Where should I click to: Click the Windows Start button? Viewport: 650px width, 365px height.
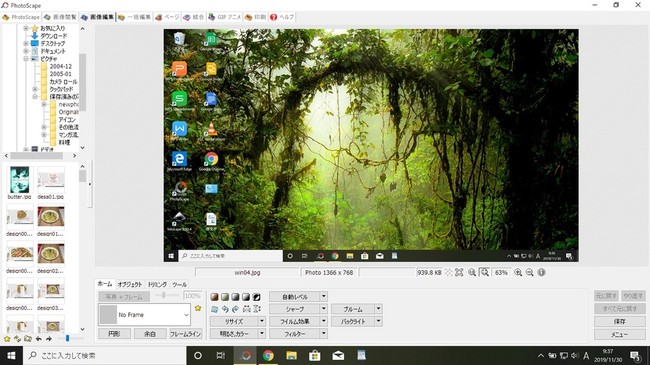click(x=11, y=355)
